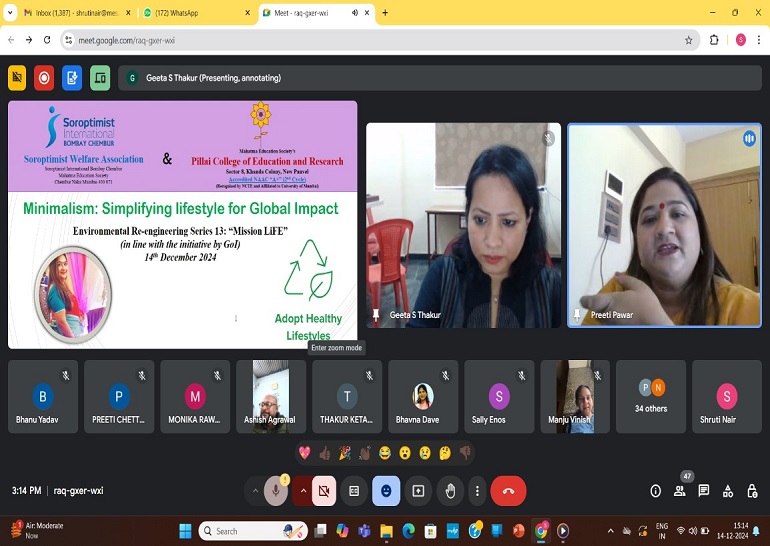Expand audio settings arrow beside the microphone

(x=255, y=491)
